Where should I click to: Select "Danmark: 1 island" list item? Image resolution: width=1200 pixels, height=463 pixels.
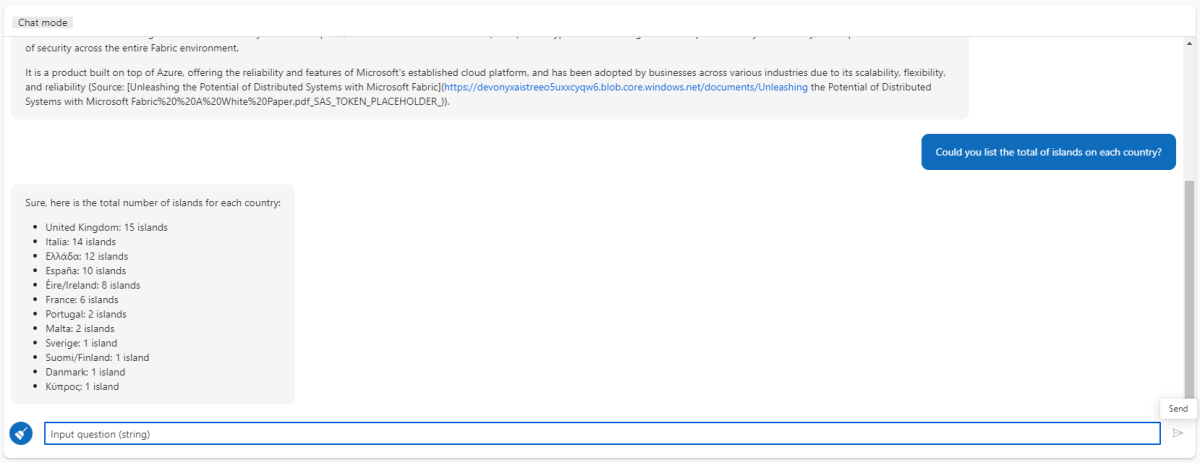[x=85, y=372]
